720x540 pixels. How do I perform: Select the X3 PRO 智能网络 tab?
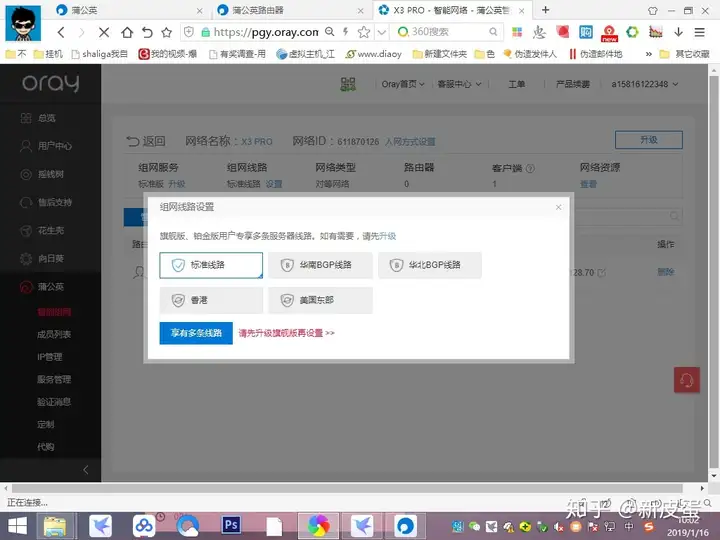point(452,10)
